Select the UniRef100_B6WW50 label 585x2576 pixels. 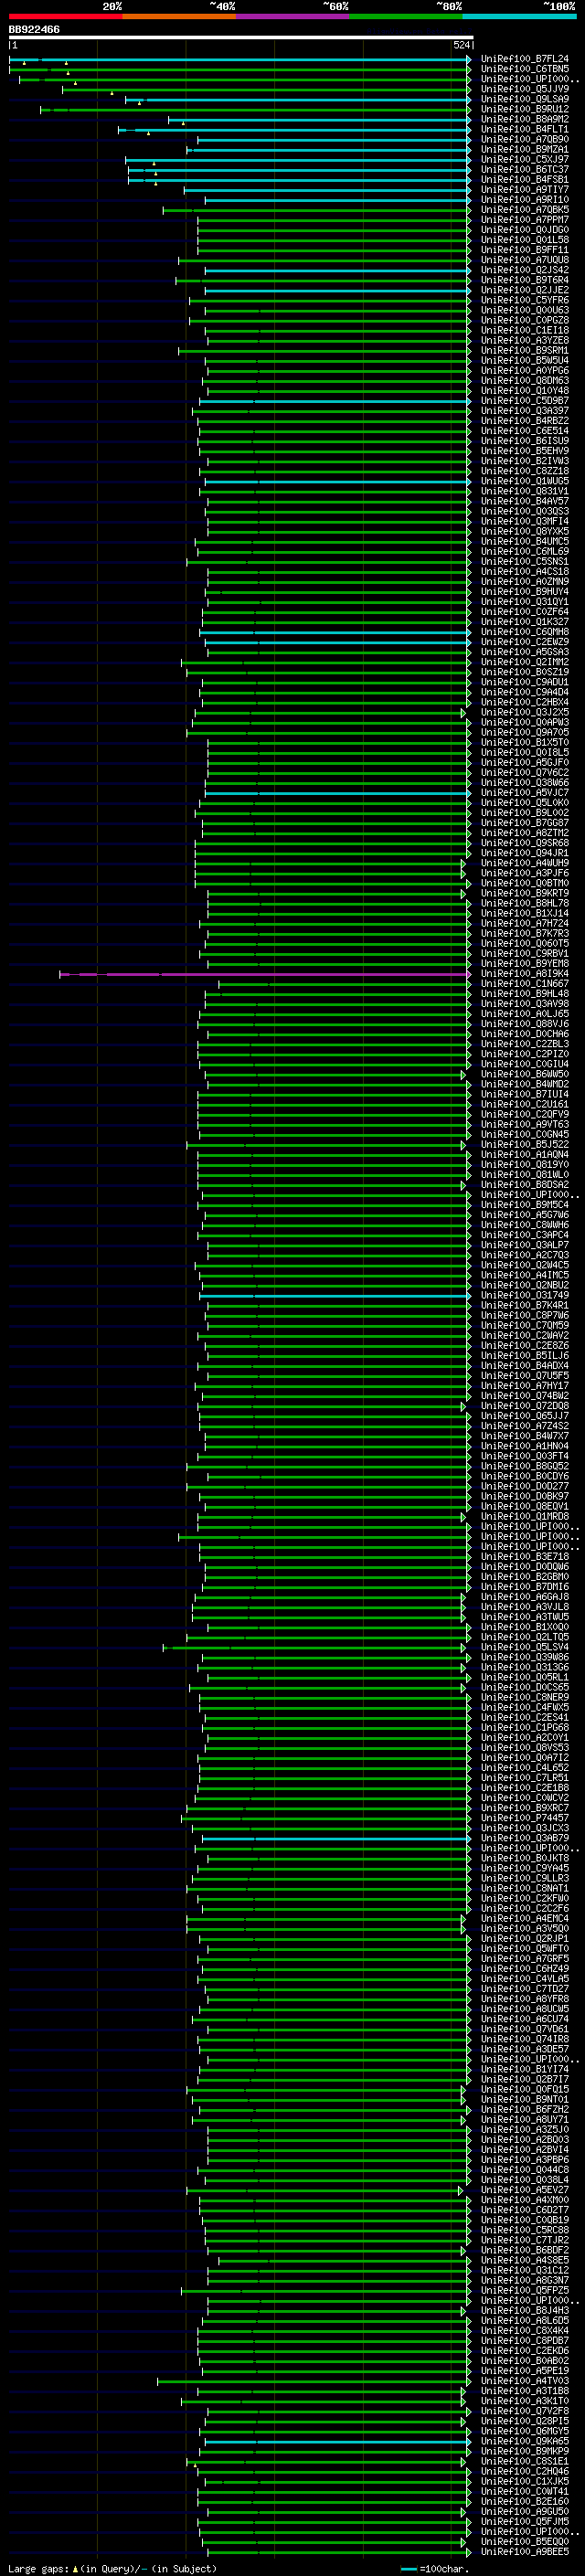coord(524,1075)
